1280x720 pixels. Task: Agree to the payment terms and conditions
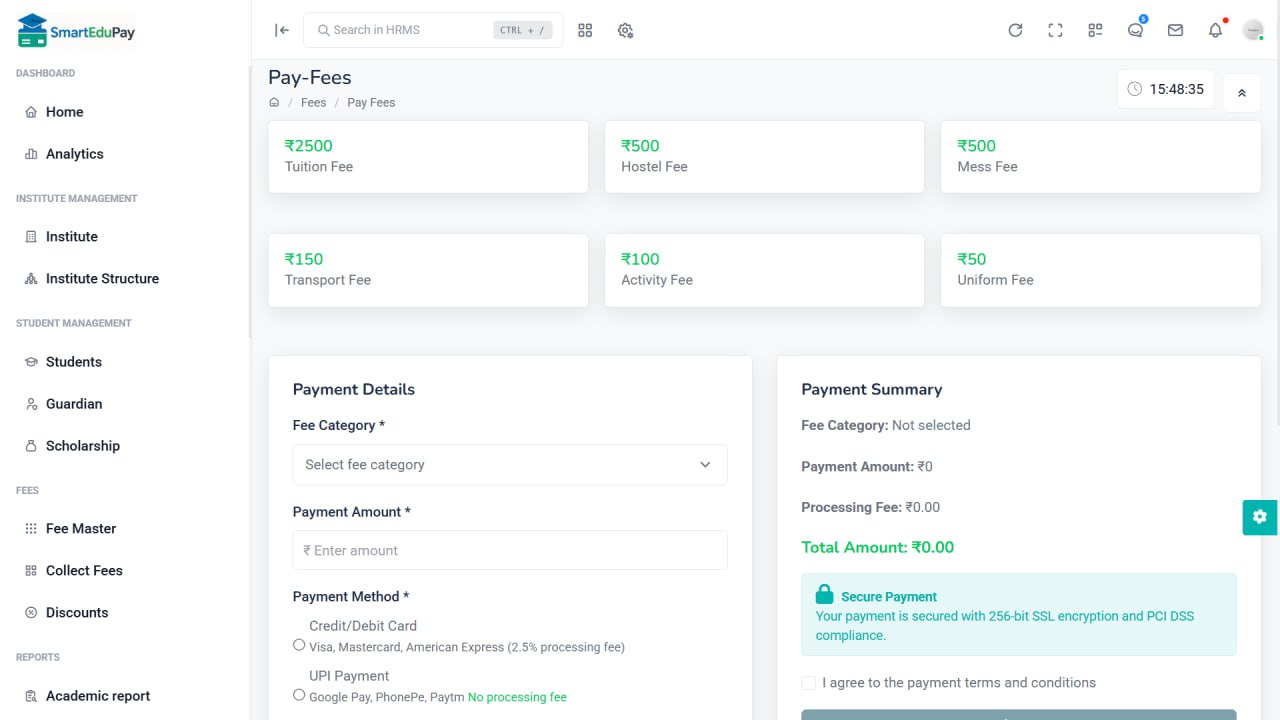point(808,682)
